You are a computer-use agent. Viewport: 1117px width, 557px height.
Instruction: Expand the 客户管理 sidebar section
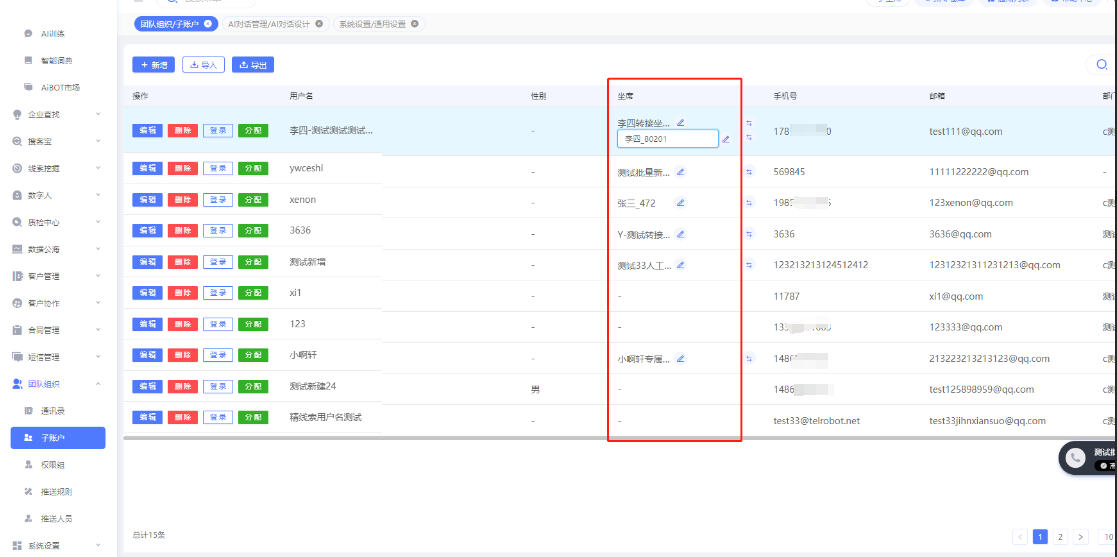tap(58, 276)
